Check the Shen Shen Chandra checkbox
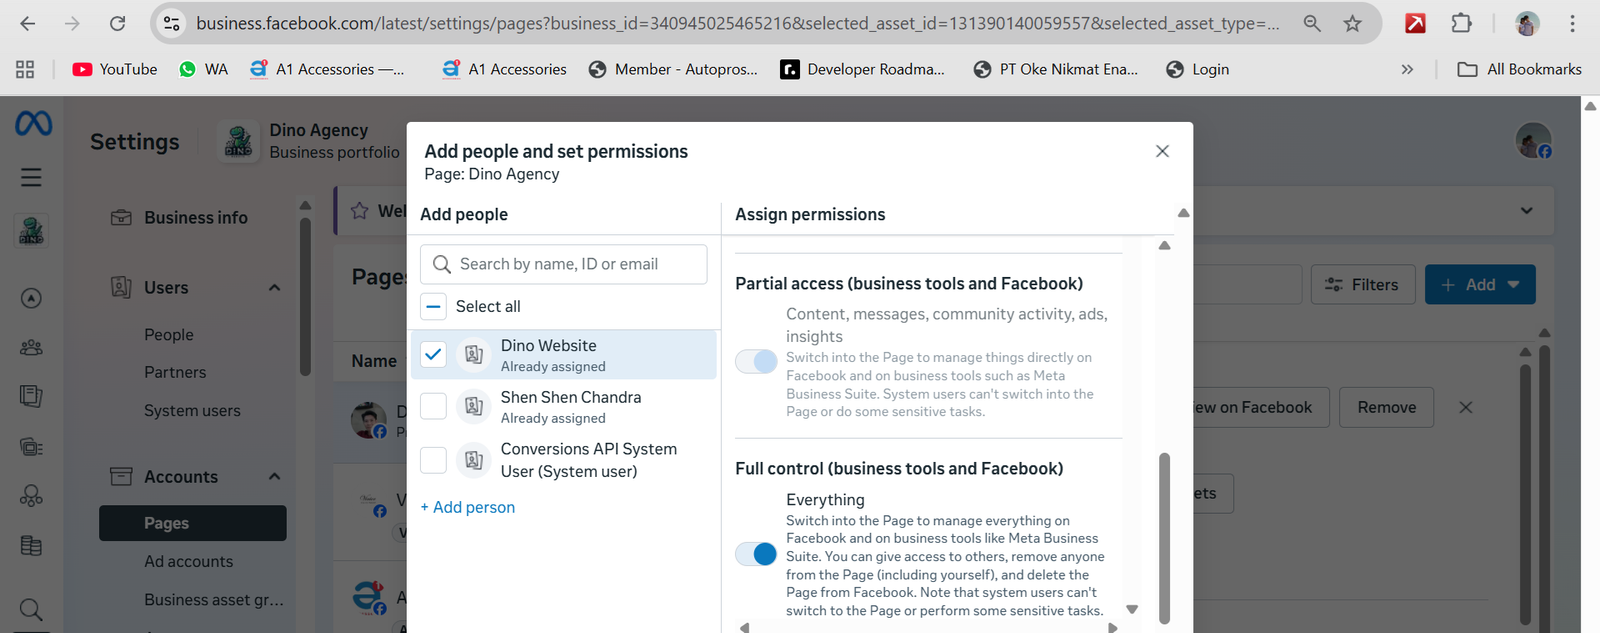Image resolution: width=1600 pixels, height=633 pixels. pyautogui.click(x=433, y=406)
